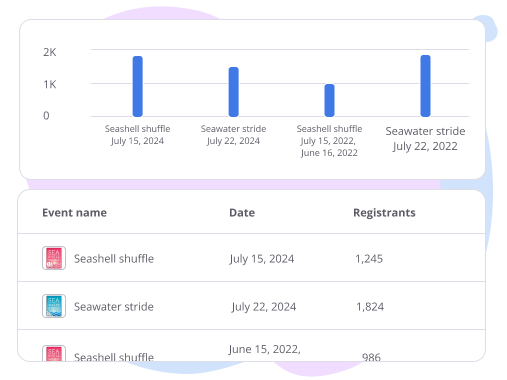Click the 2K axis label on the chart

[50, 52]
